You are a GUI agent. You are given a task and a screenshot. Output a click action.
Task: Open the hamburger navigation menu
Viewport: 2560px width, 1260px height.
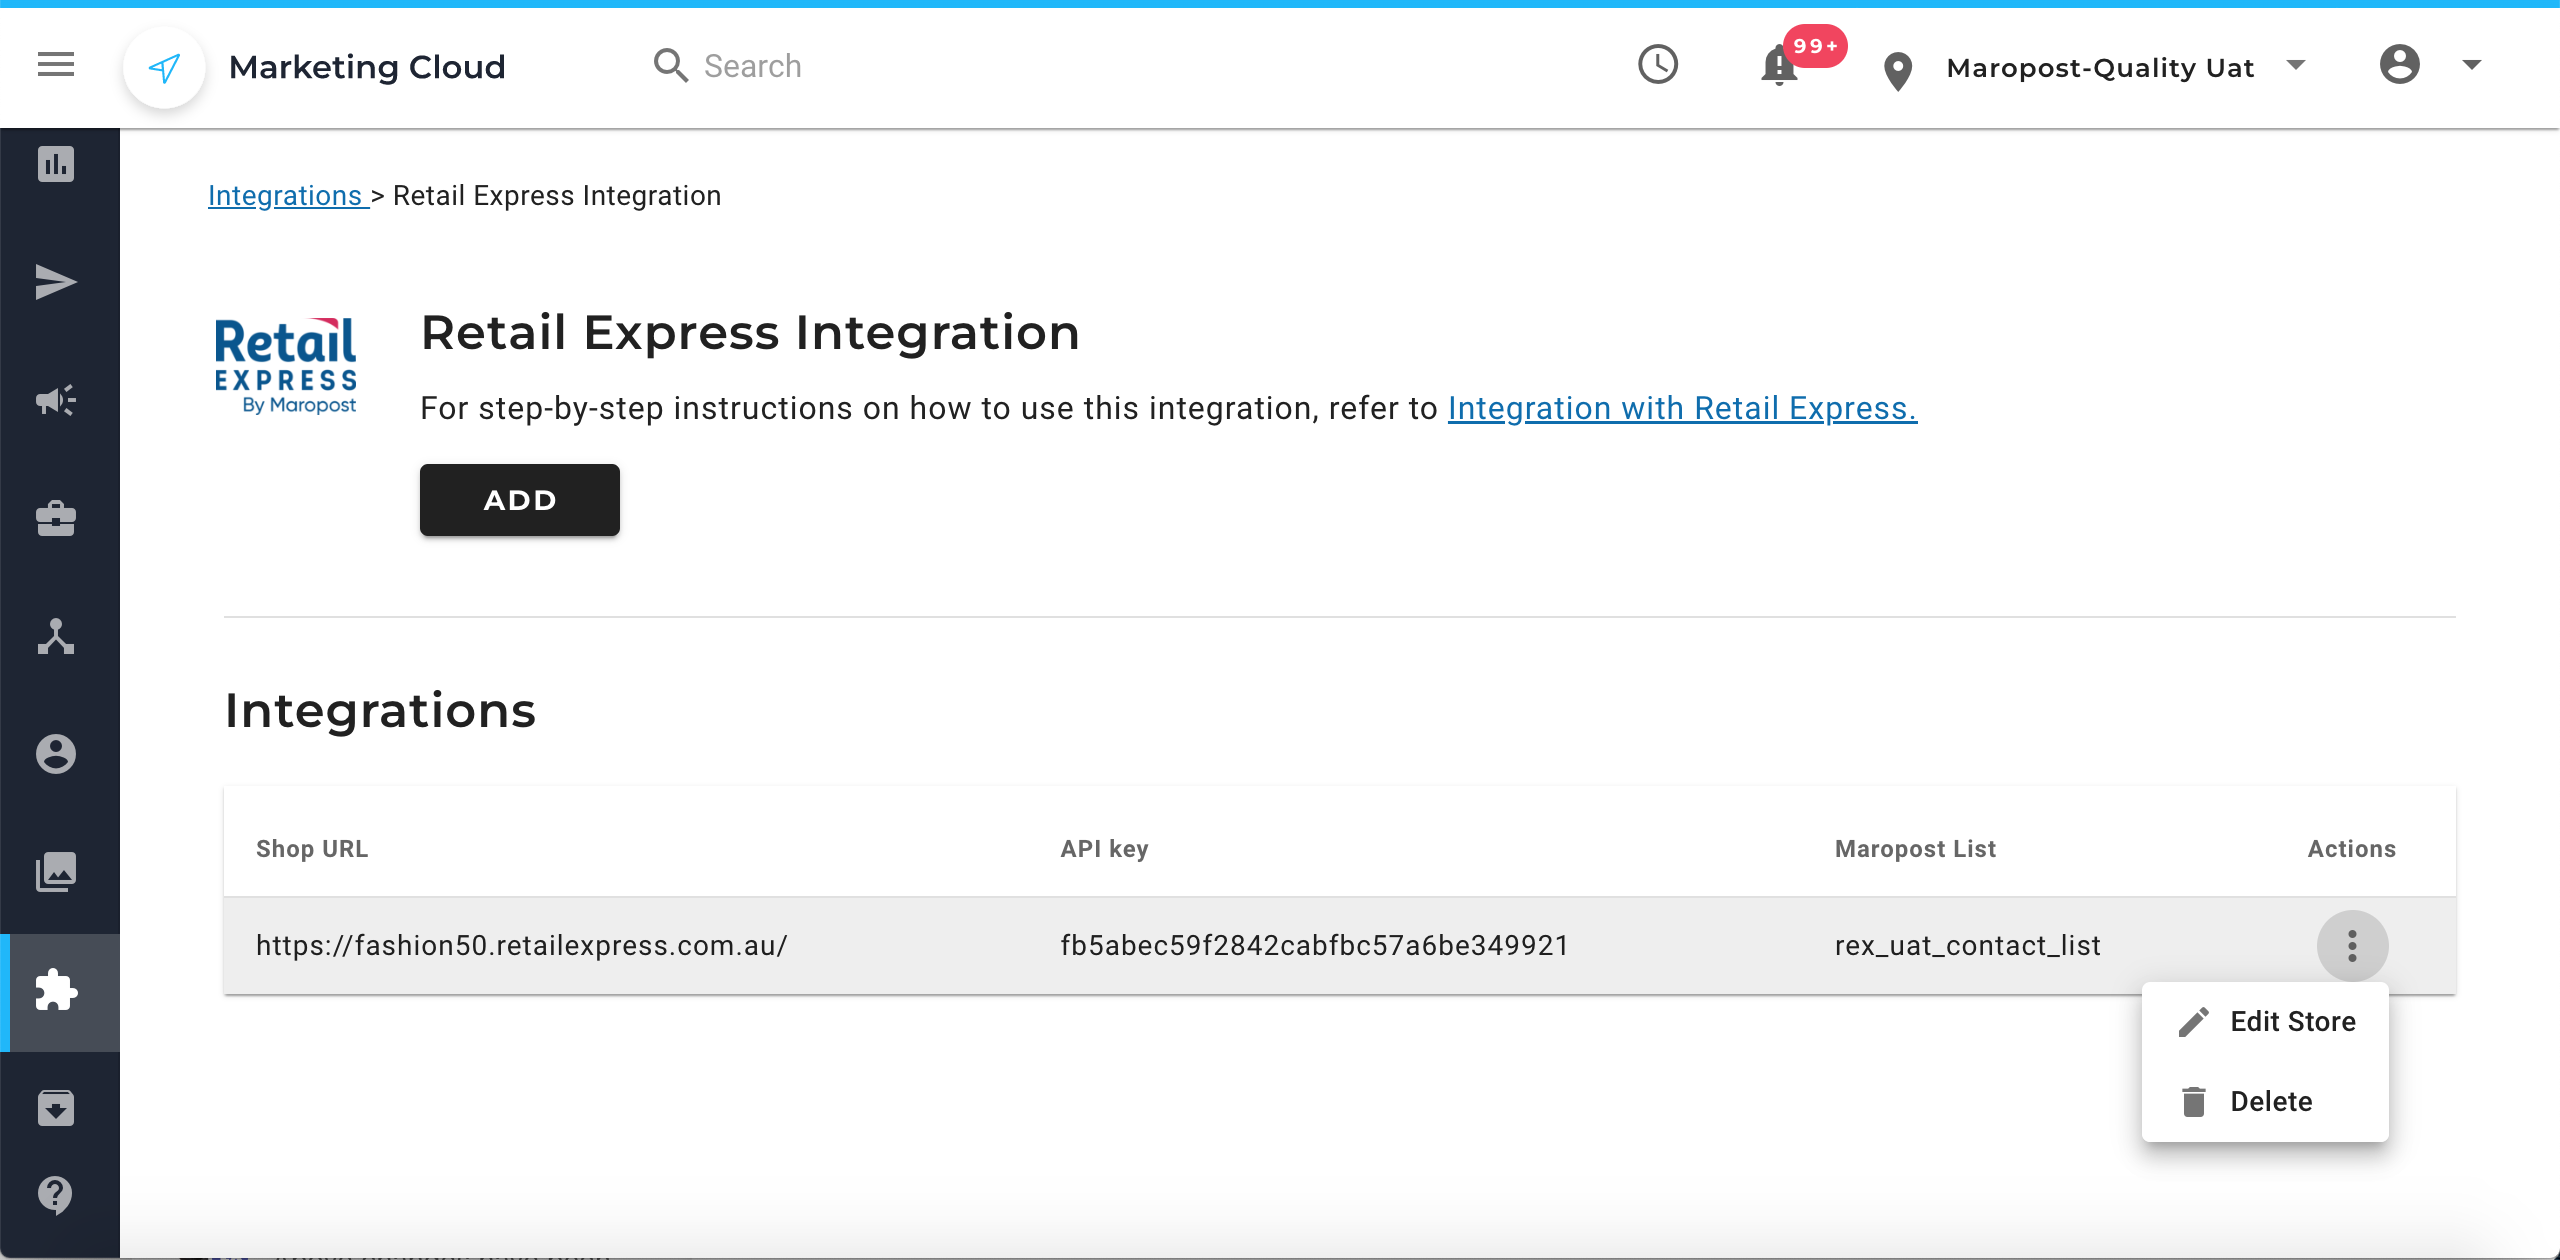(x=56, y=65)
